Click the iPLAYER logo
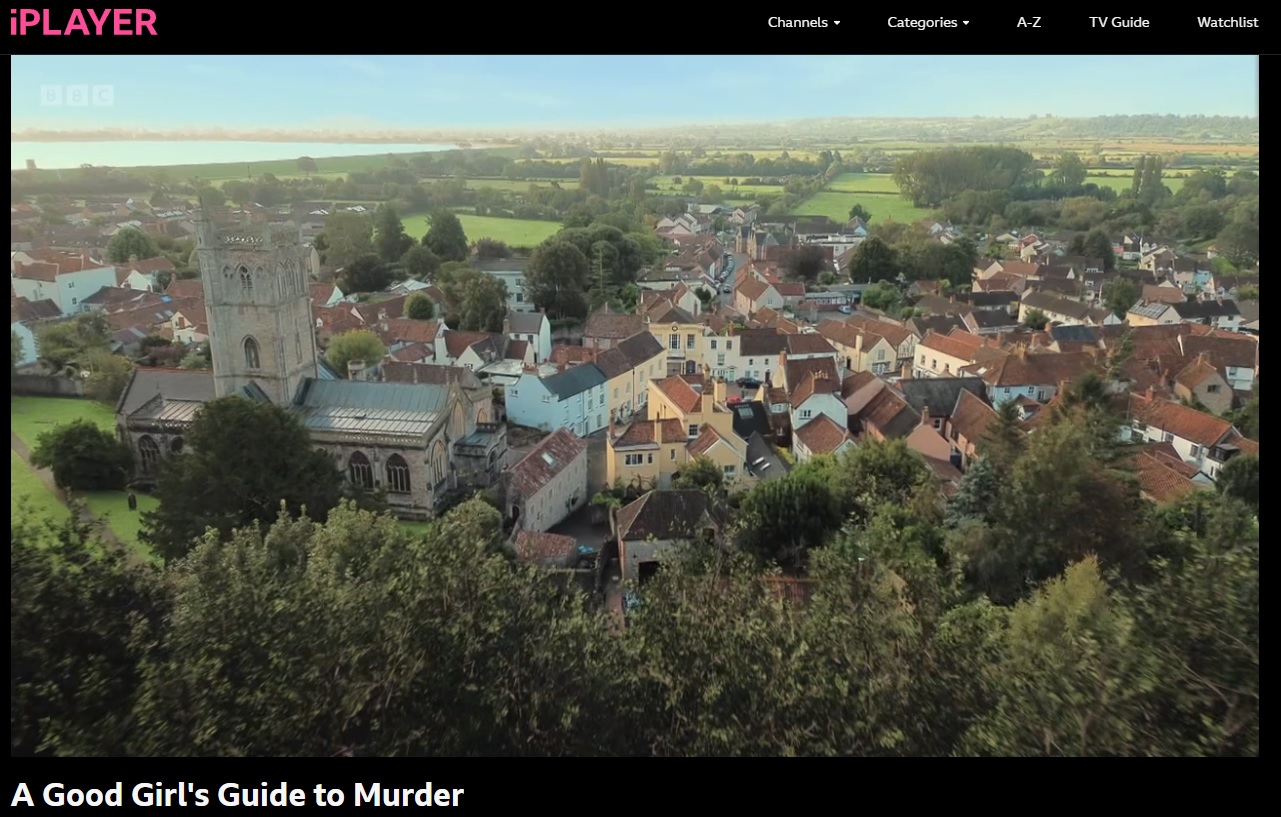1281x817 pixels. [x=83, y=22]
